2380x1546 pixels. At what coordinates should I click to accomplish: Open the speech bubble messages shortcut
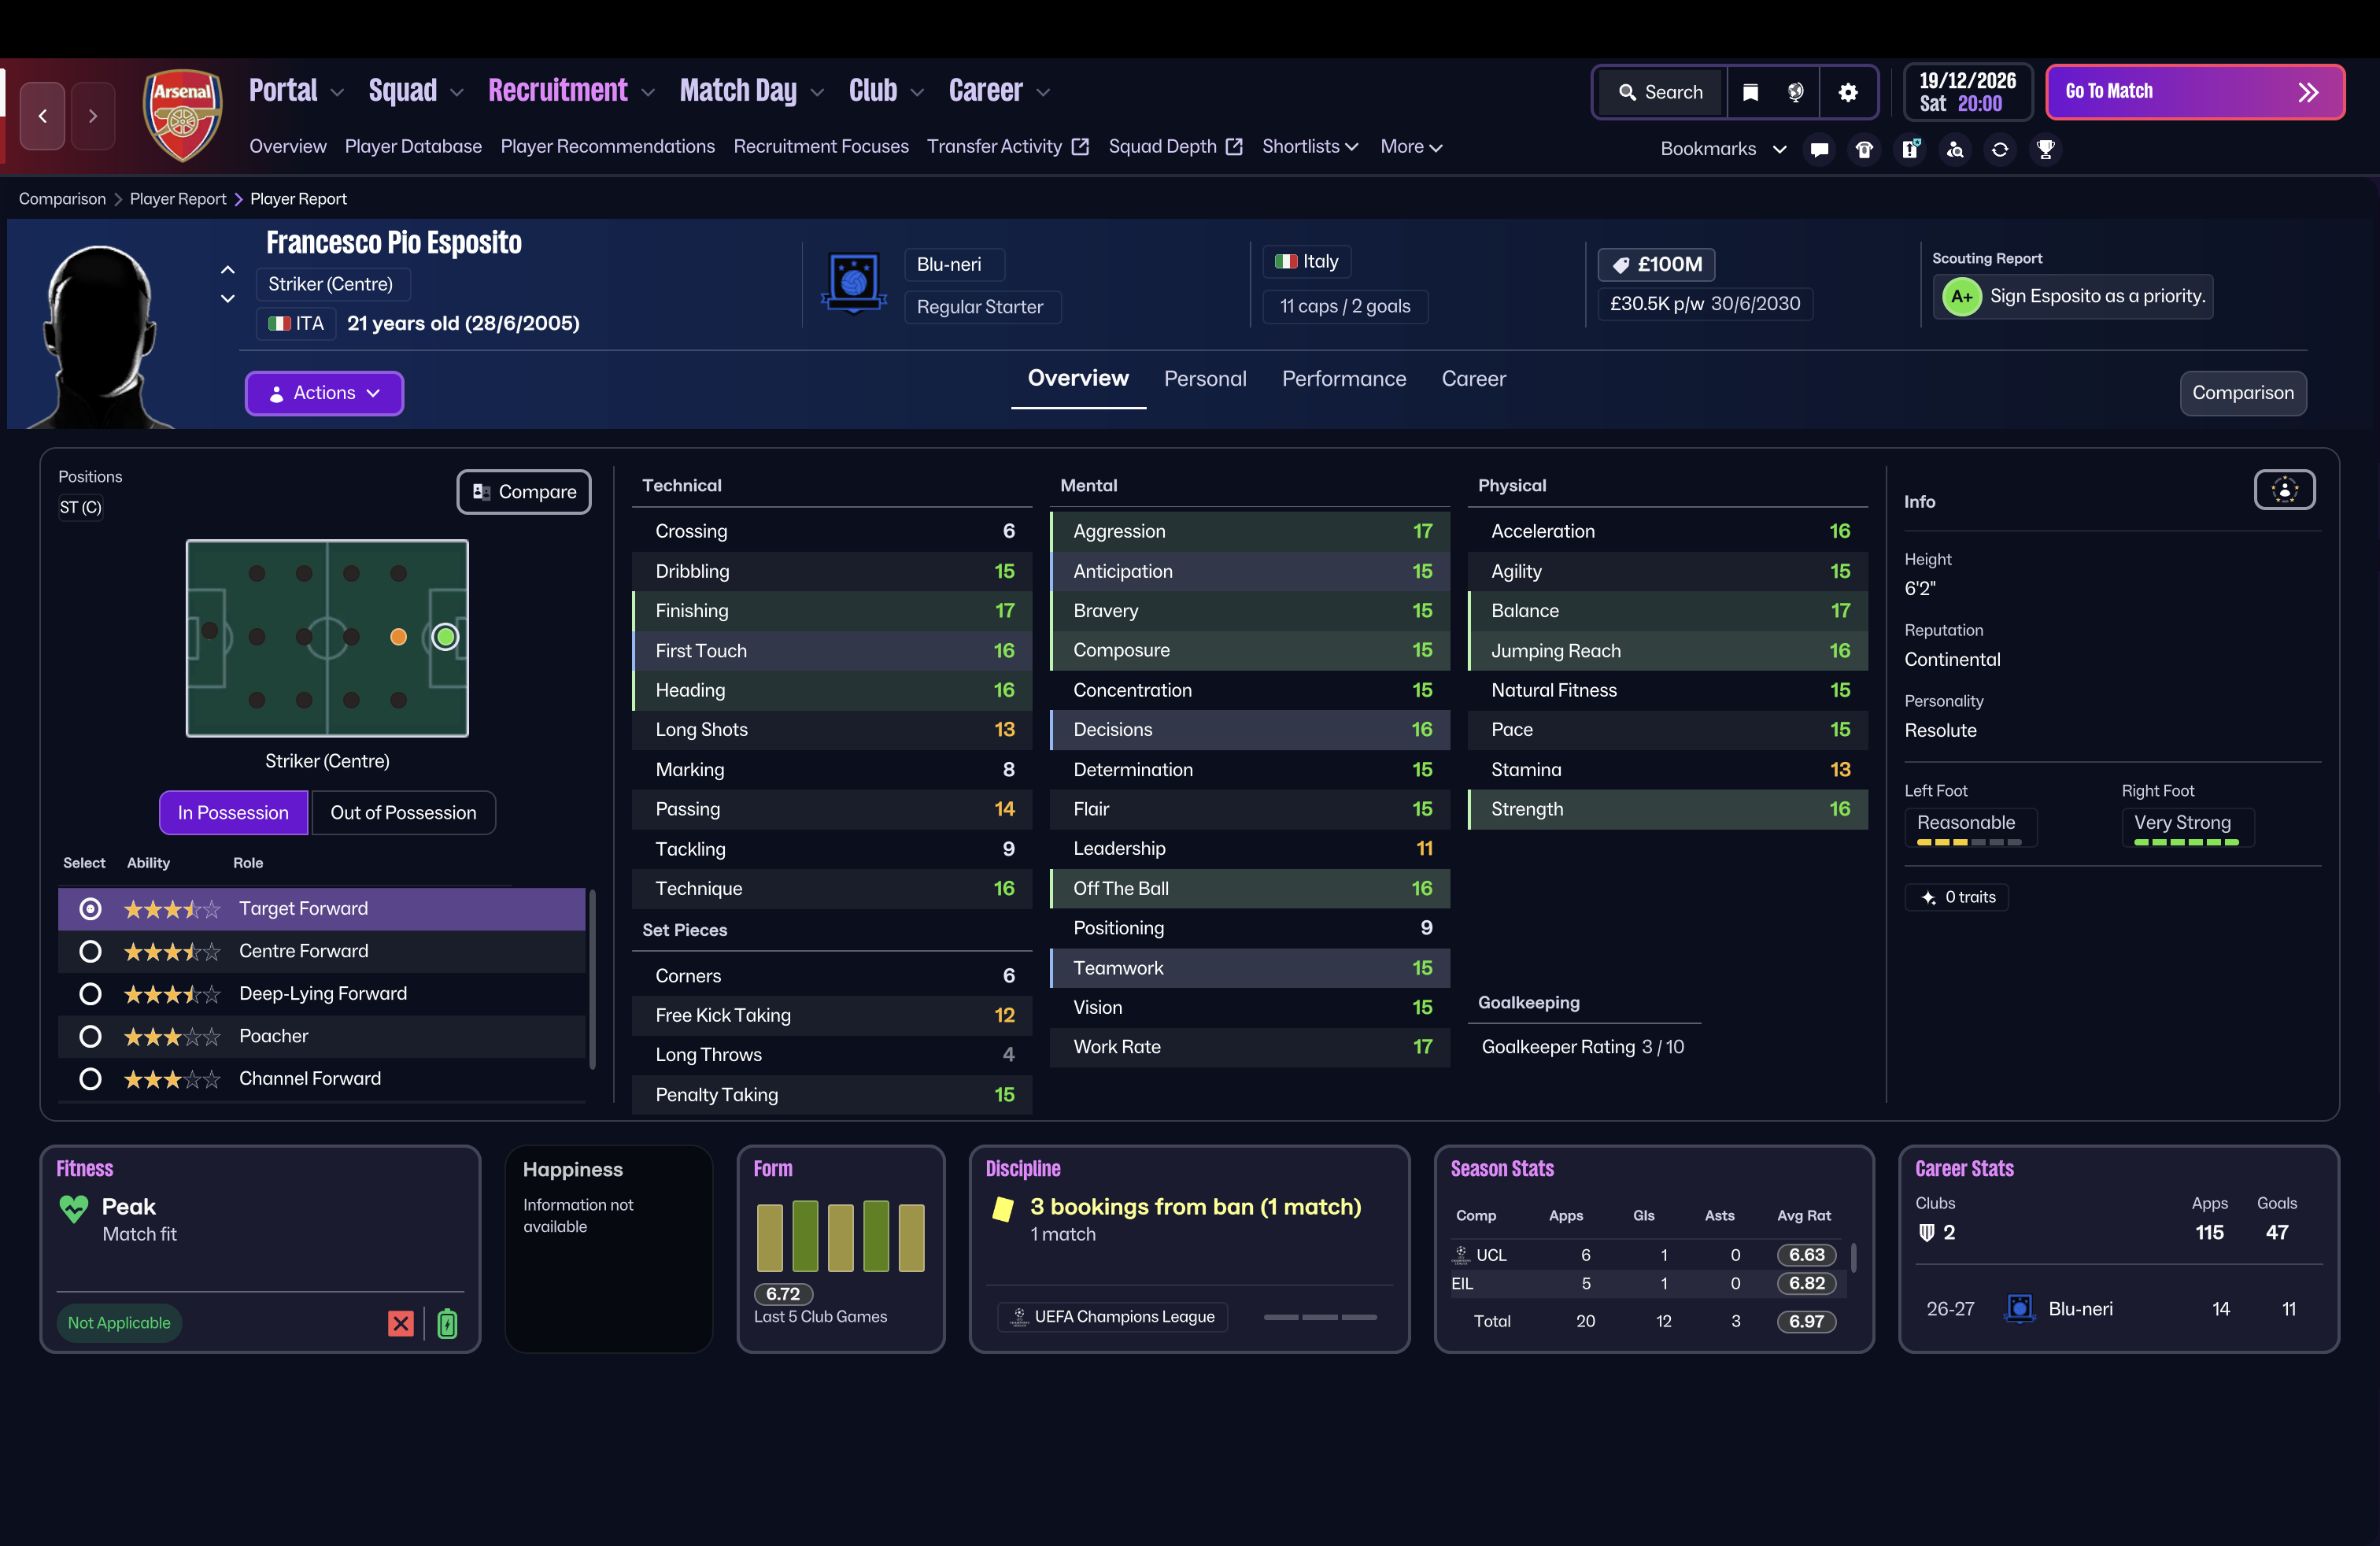pyautogui.click(x=1819, y=149)
